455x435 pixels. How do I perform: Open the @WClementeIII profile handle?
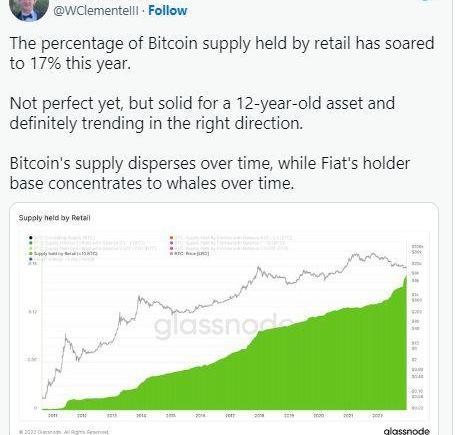click(96, 10)
